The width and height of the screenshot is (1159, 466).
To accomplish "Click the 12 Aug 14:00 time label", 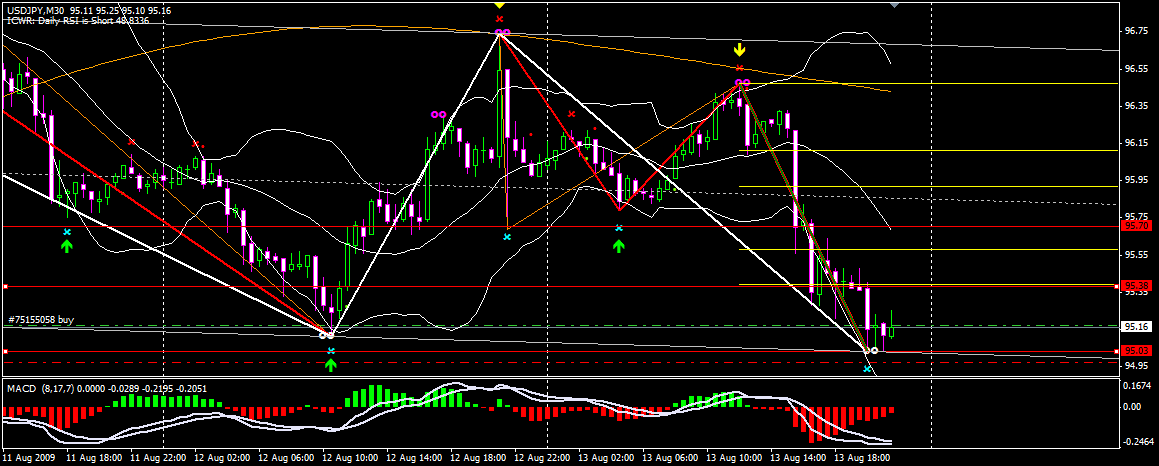I will [x=412, y=458].
